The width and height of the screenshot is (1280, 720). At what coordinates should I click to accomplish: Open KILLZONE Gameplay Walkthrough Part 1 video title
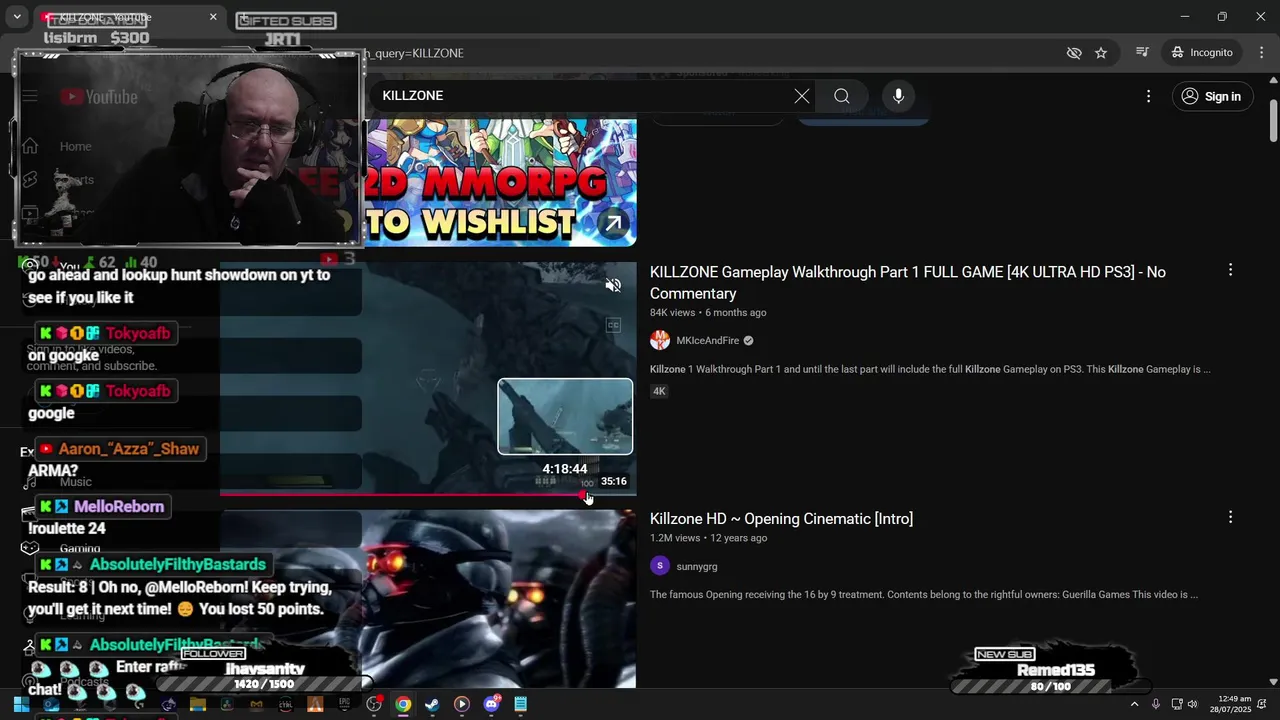tap(908, 283)
